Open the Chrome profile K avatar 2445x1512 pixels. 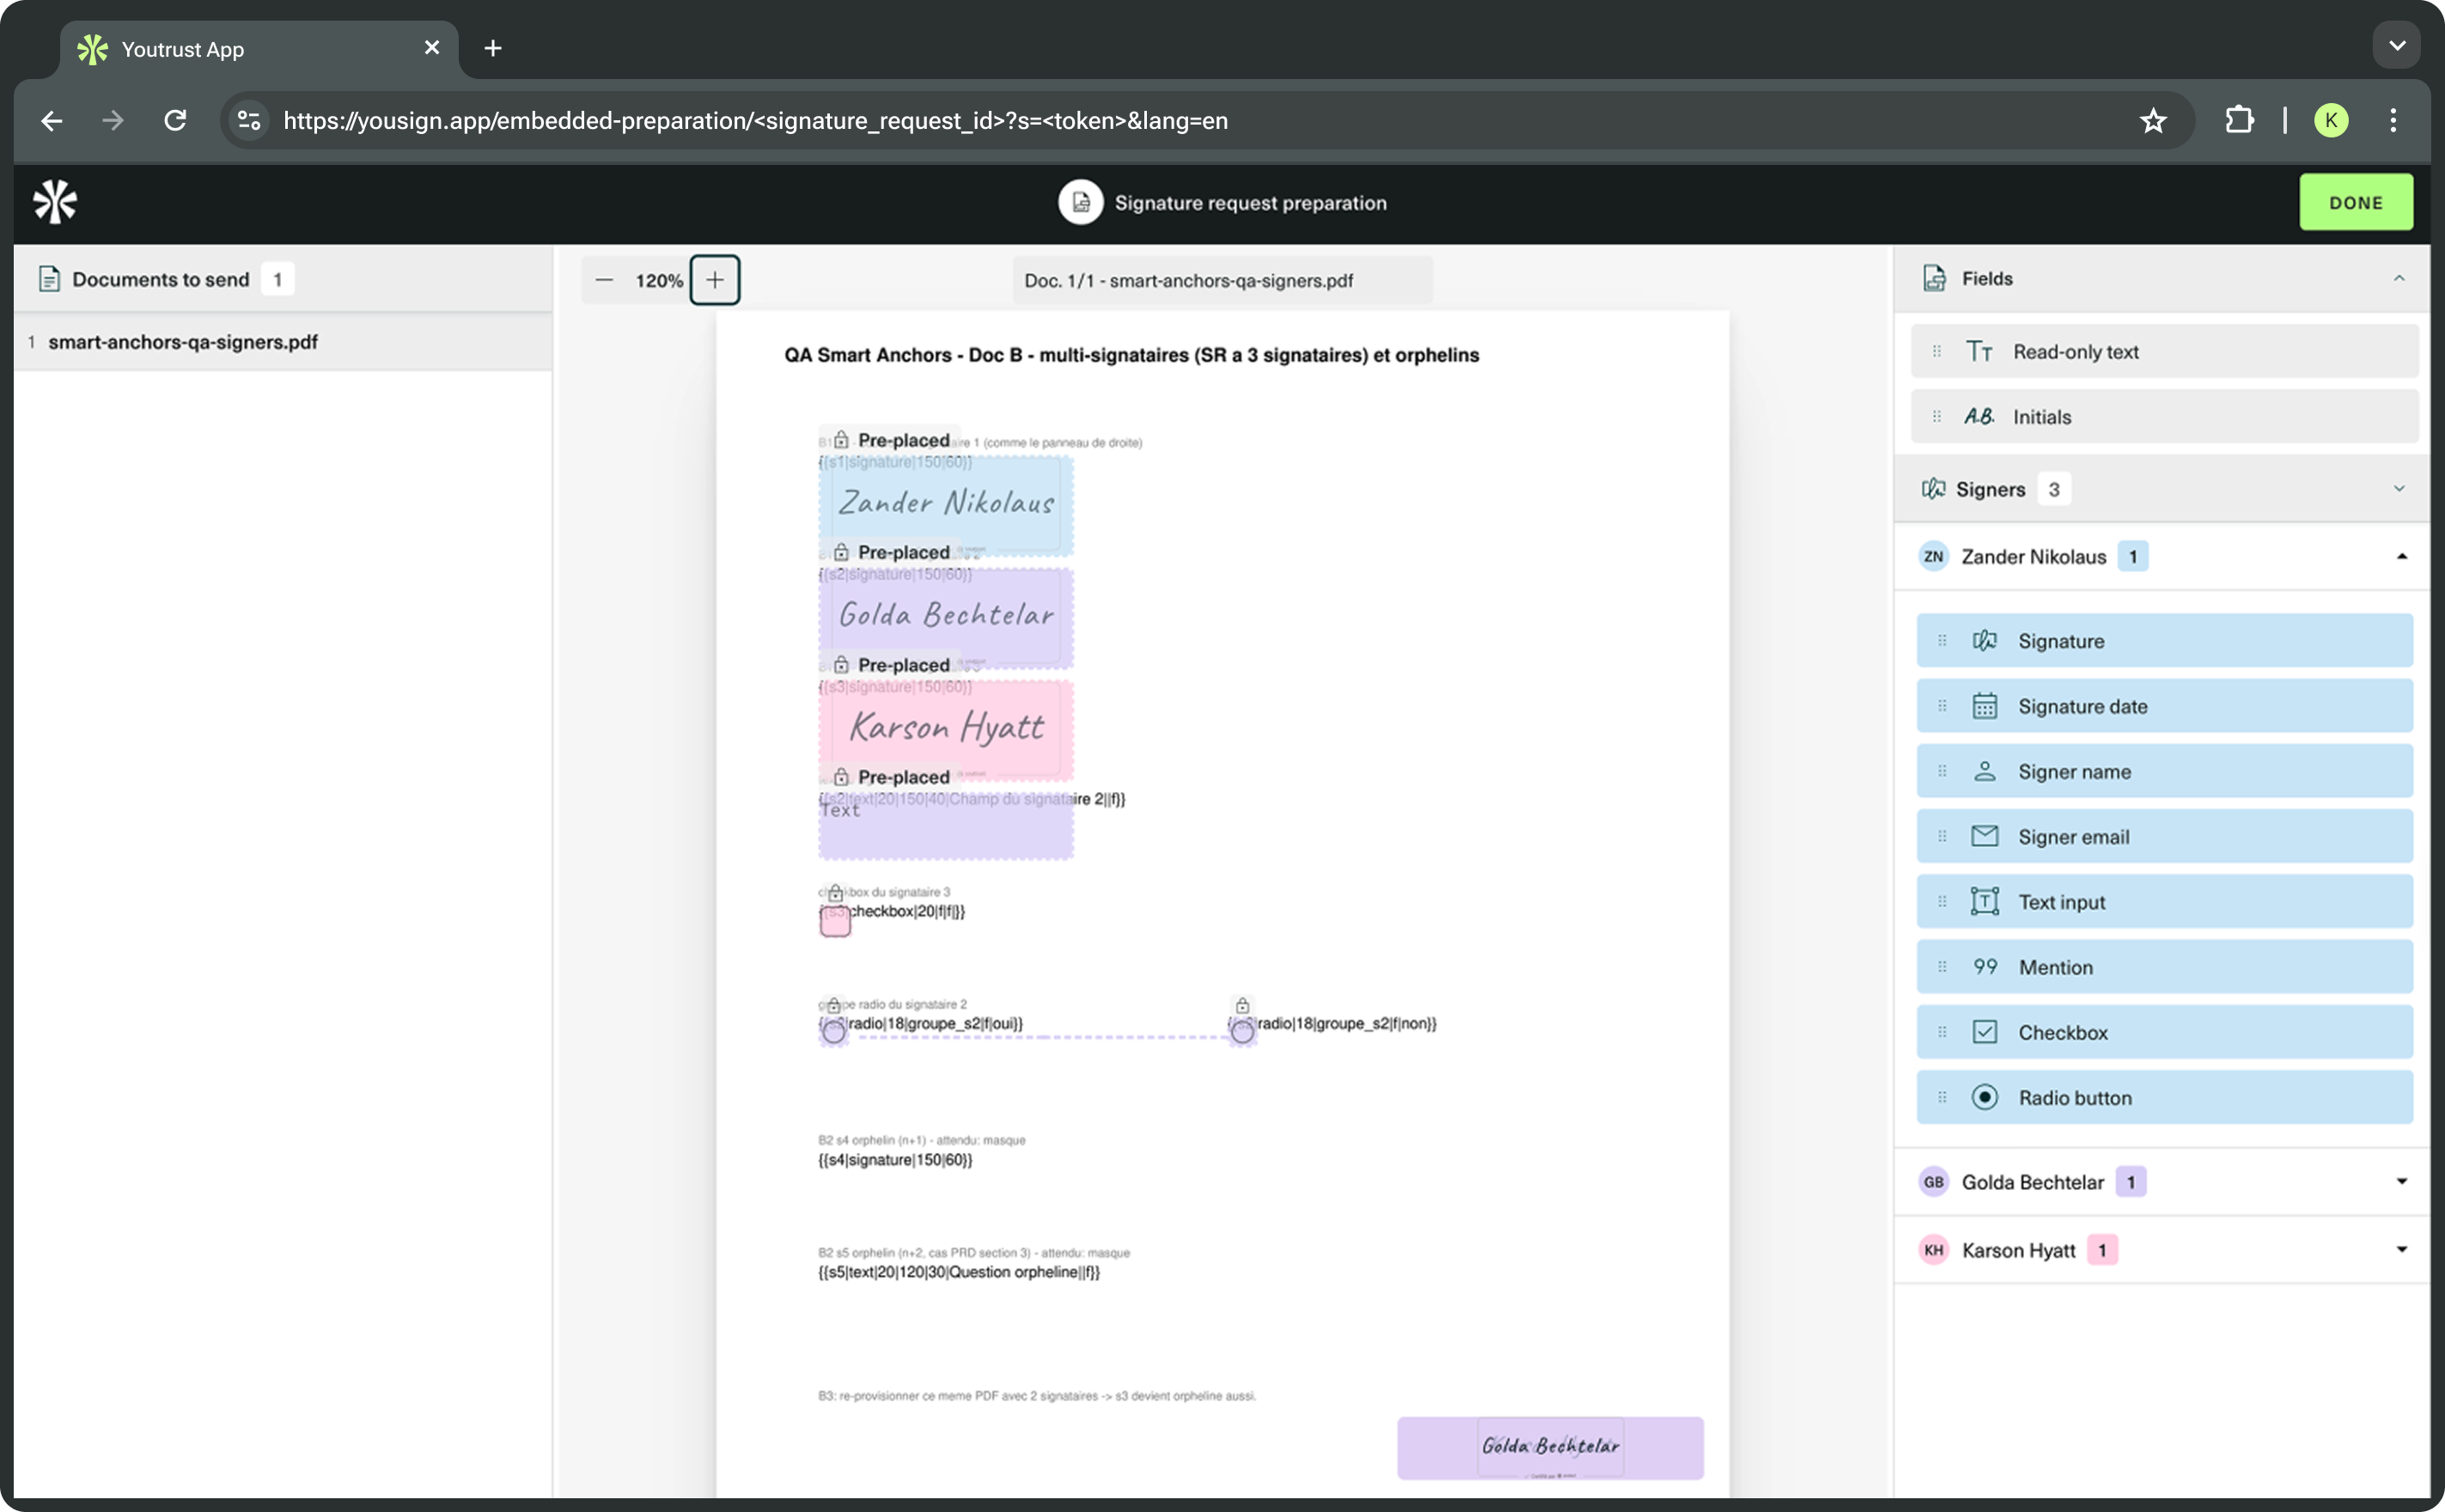(x=2330, y=121)
